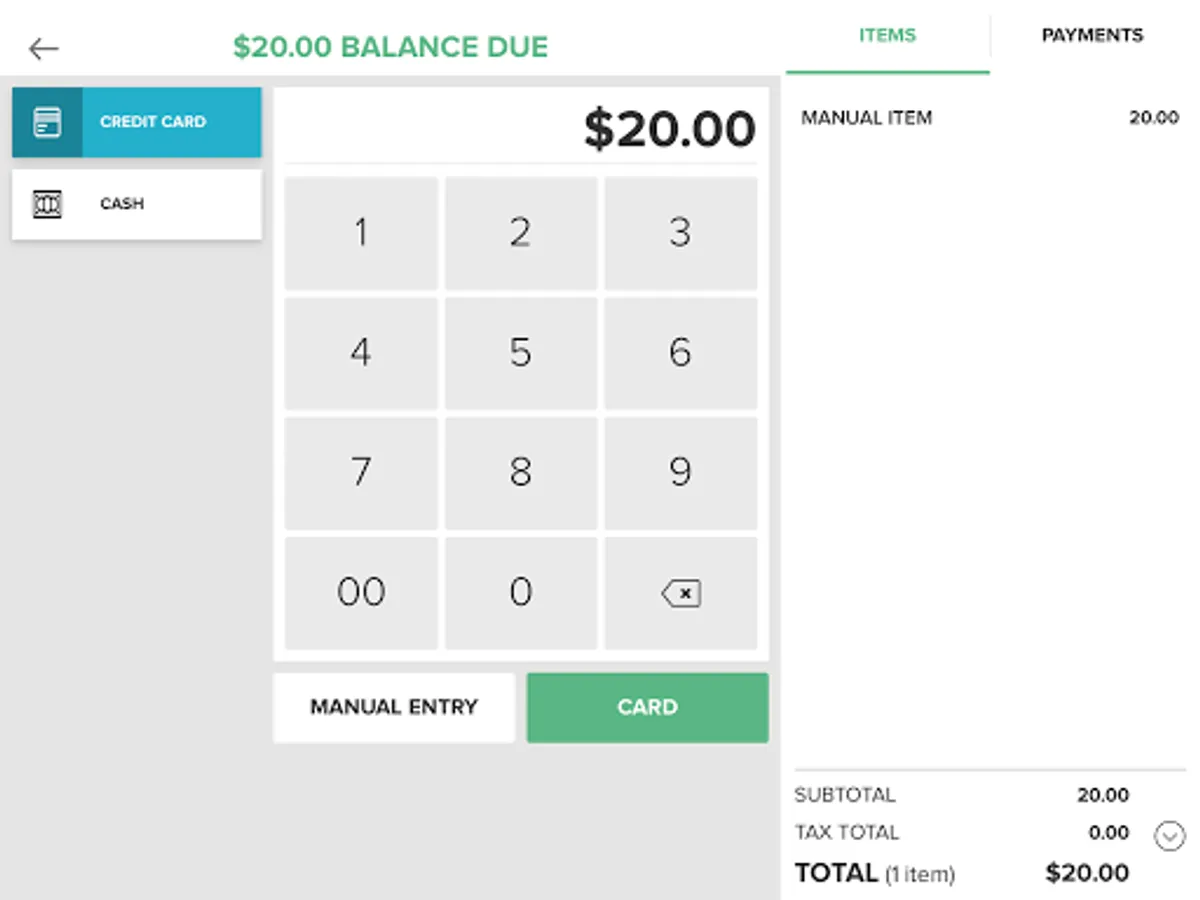Click the cash bill icon
Image resolution: width=1200 pixels, height=900 pixels.
47,204
